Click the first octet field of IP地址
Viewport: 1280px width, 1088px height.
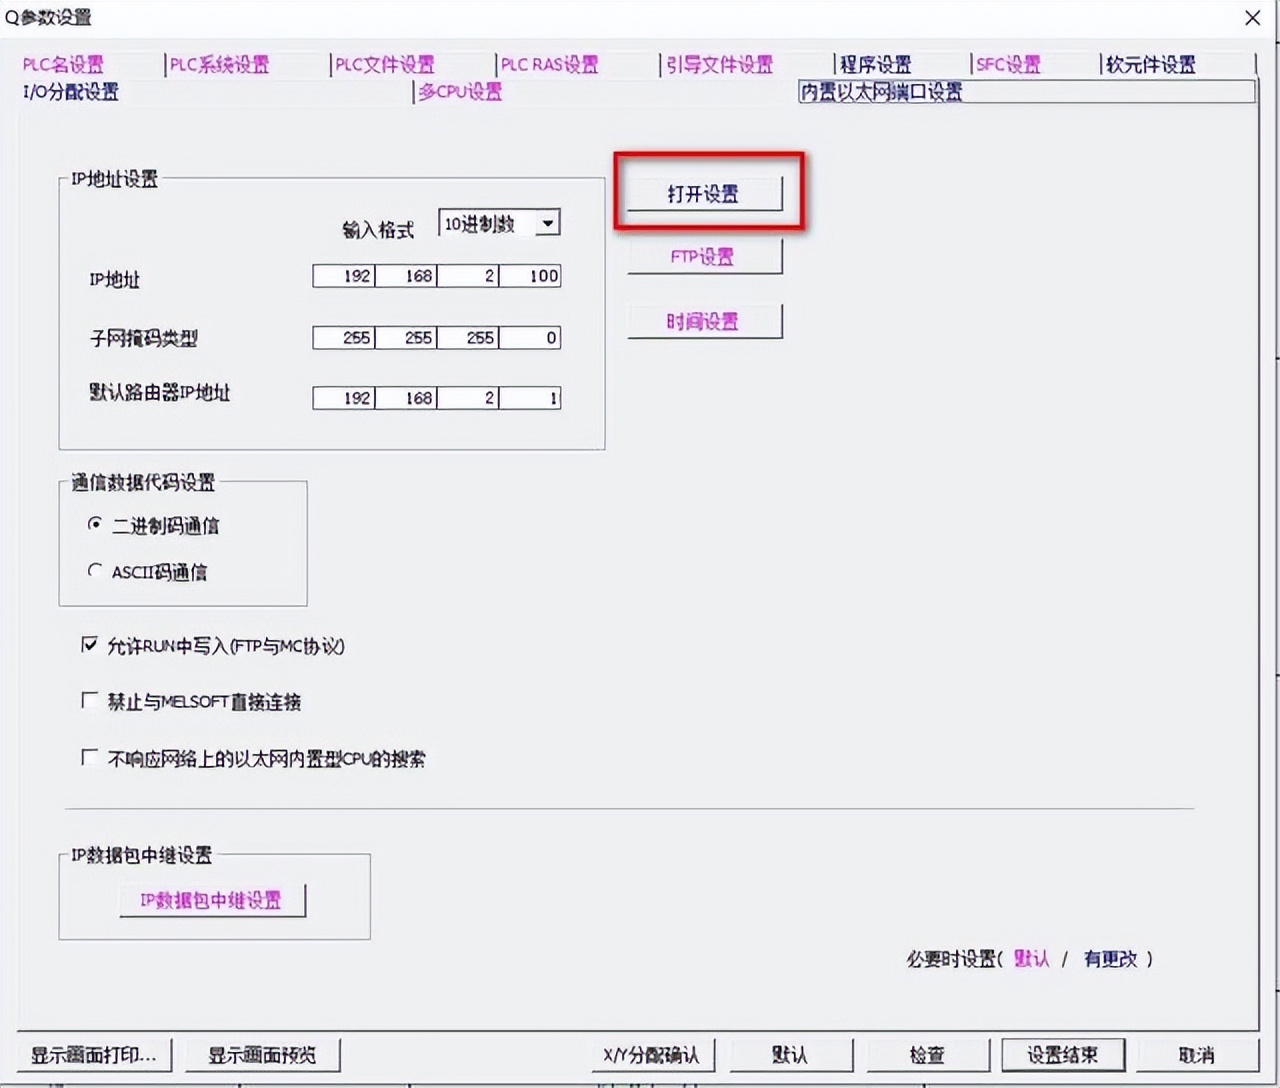pos(342,275)
